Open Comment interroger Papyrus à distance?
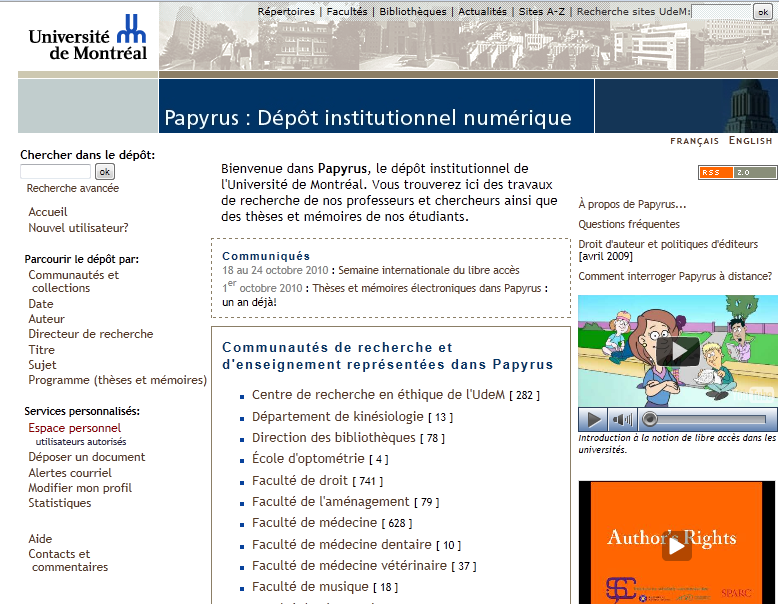 pos(675,276)
